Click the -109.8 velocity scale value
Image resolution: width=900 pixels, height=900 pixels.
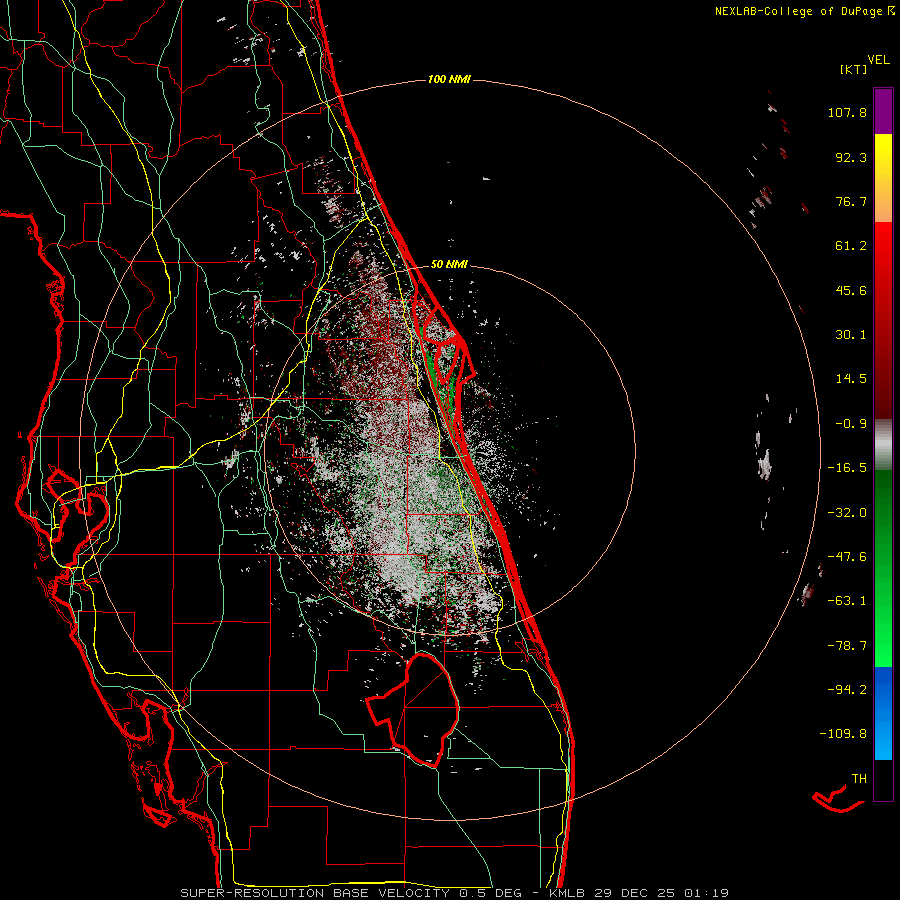[x=843, y=734]
